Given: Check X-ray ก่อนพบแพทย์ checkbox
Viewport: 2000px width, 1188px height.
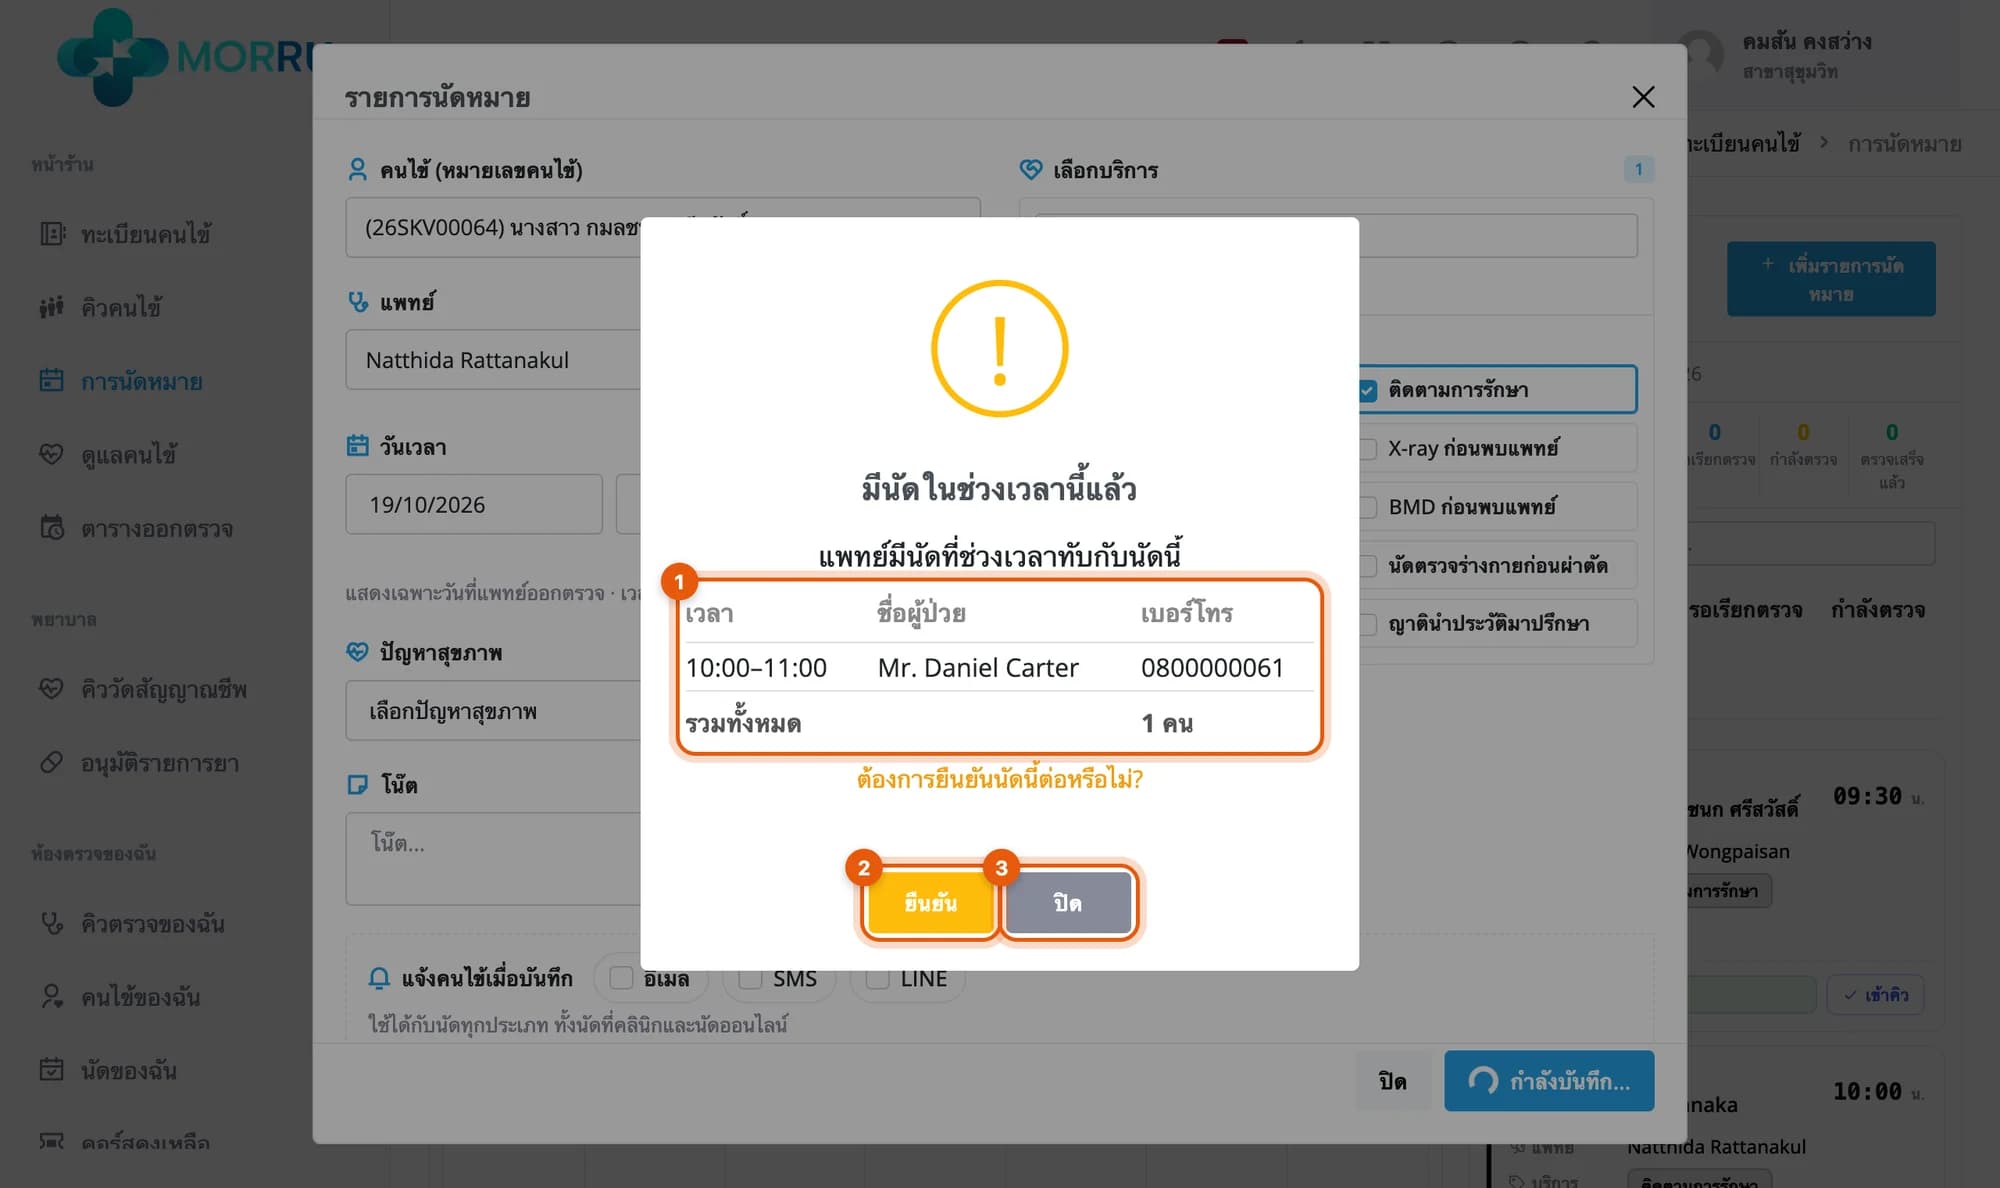Looking at the screenshot, I should pos(1368,448).
